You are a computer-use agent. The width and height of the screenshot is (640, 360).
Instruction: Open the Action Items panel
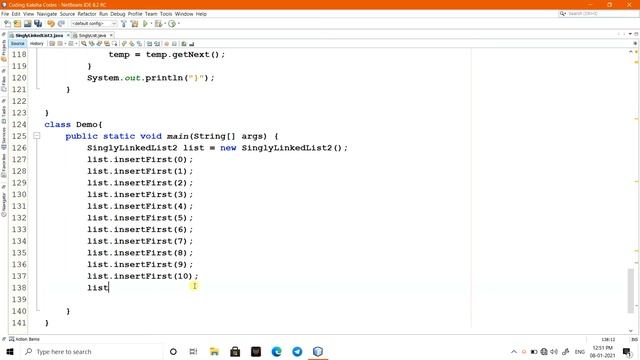(x=24, y=339)
